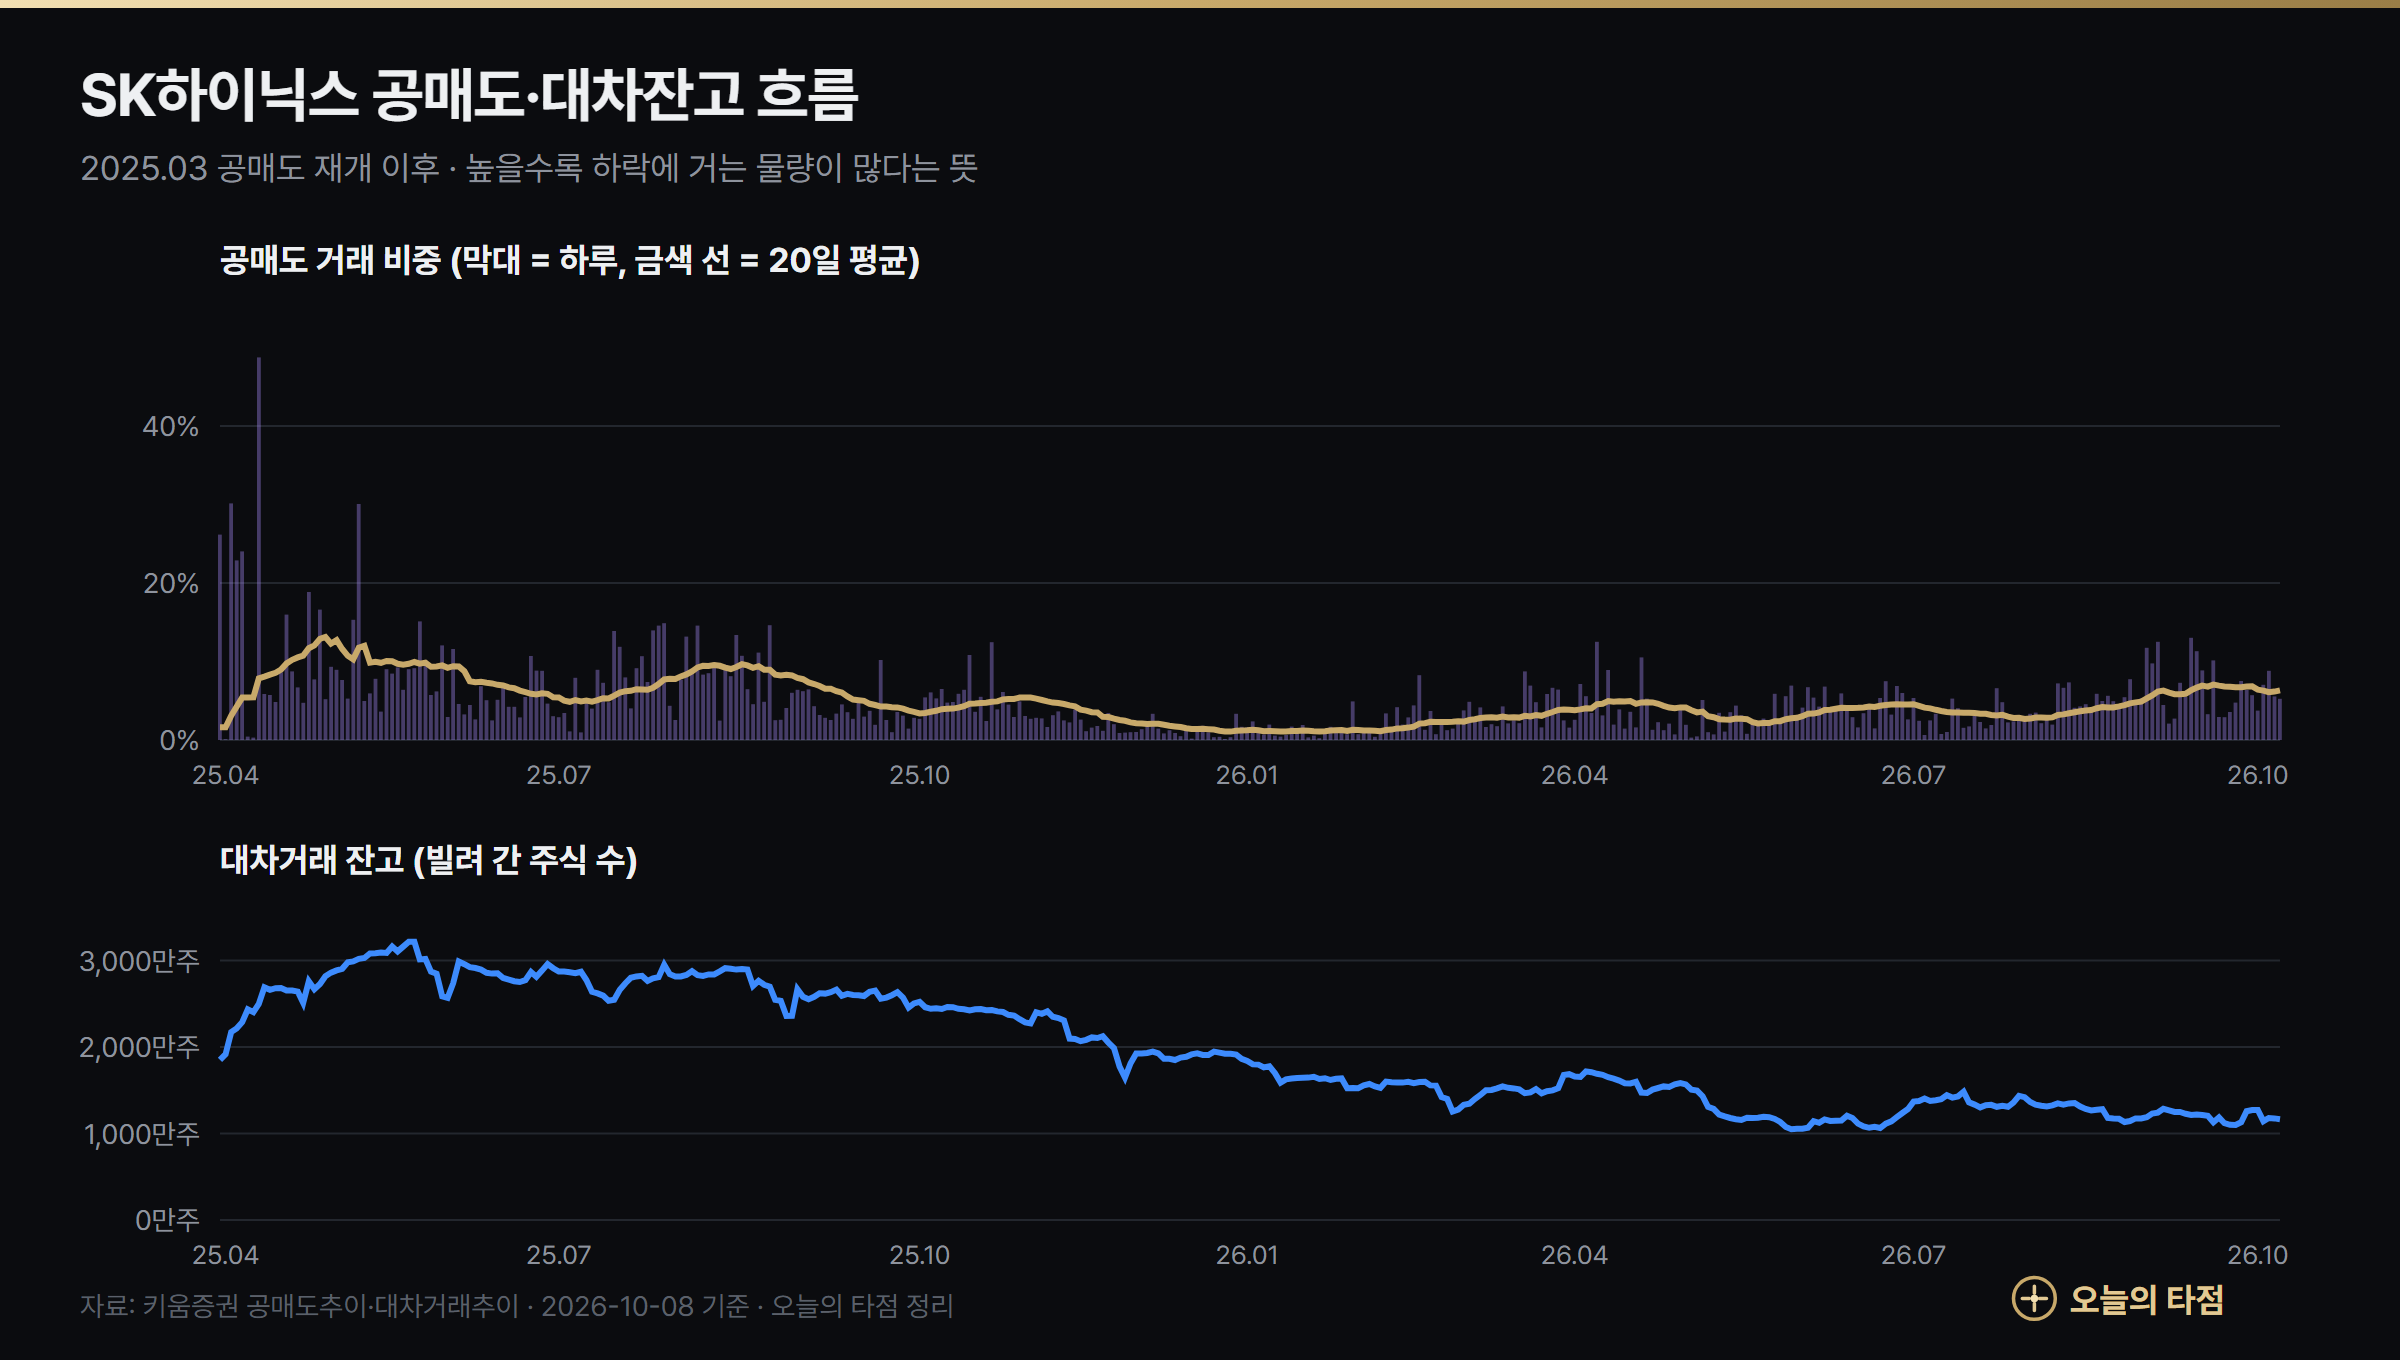
Task: Click the 26.10 label under the lower chart
Action: click(x=2258, y=1255)
